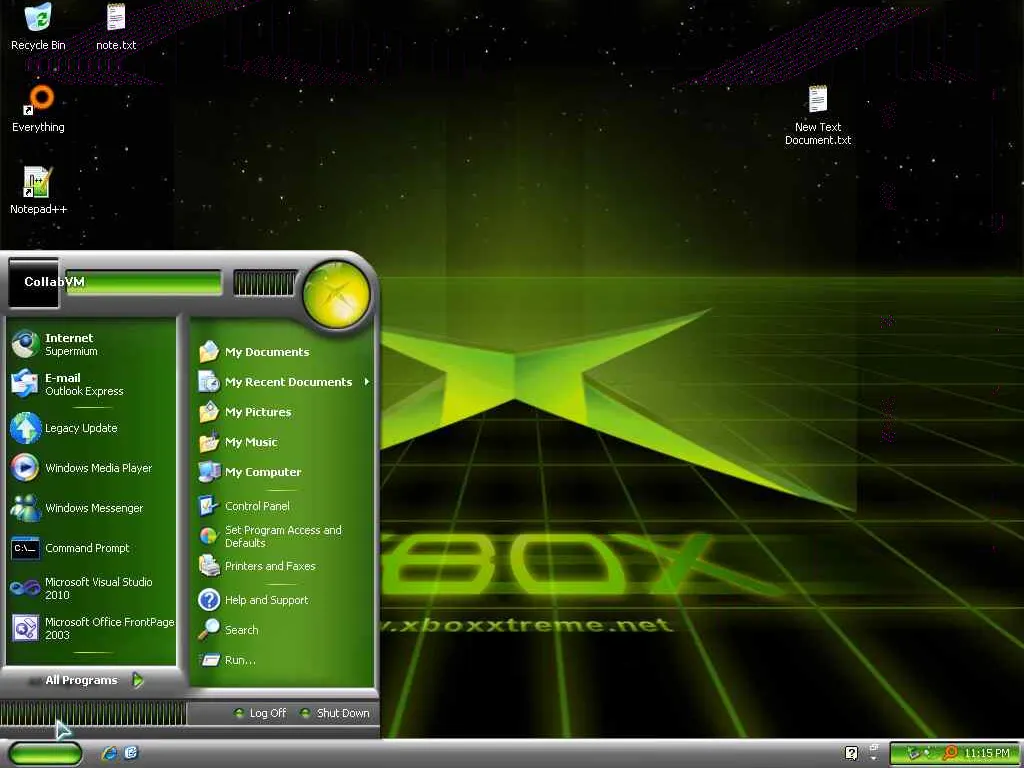
Task: Open Search from Start menu
Action: pos(283,630)
